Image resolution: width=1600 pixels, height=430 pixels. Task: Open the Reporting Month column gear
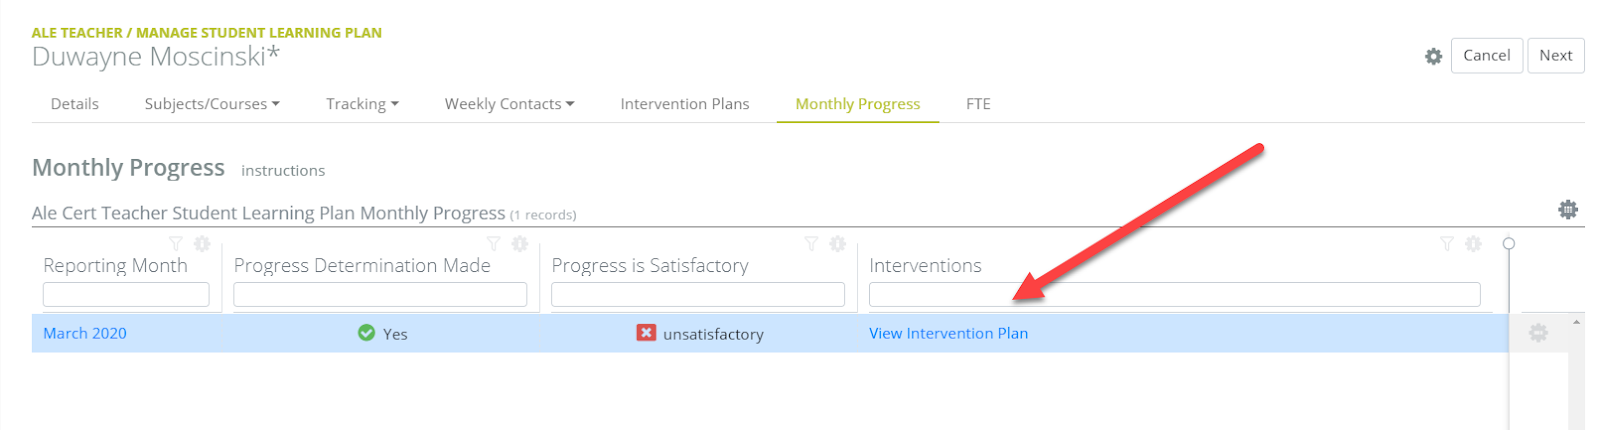[202, 243]
